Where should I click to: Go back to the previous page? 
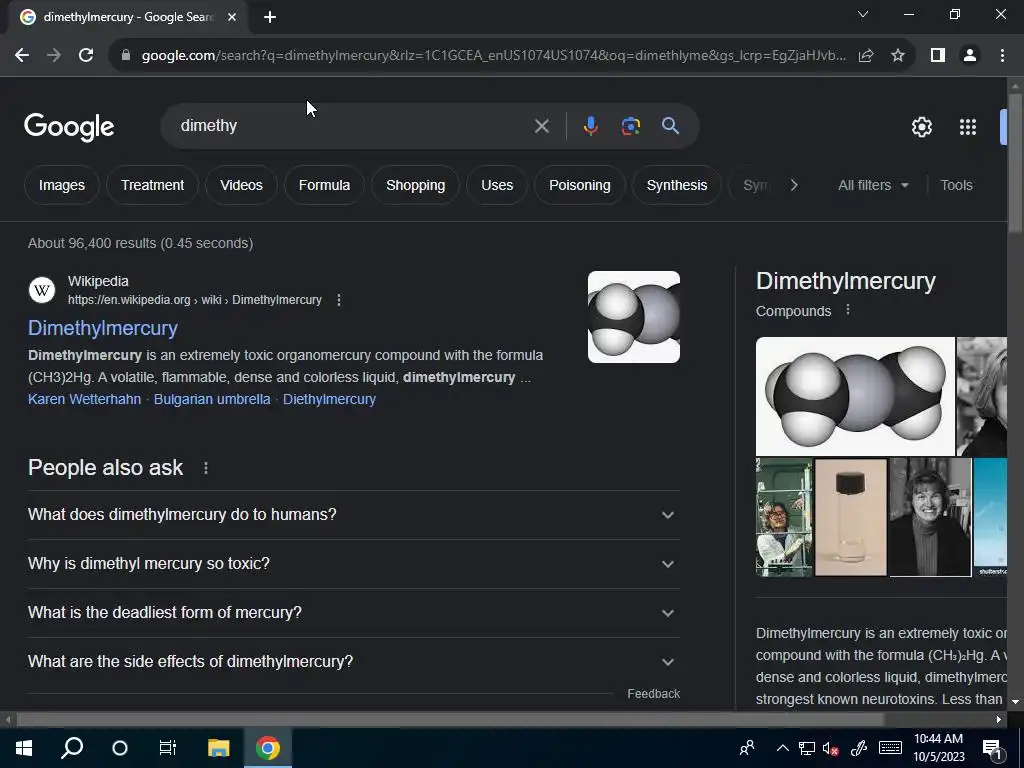(x=22, y=56)
